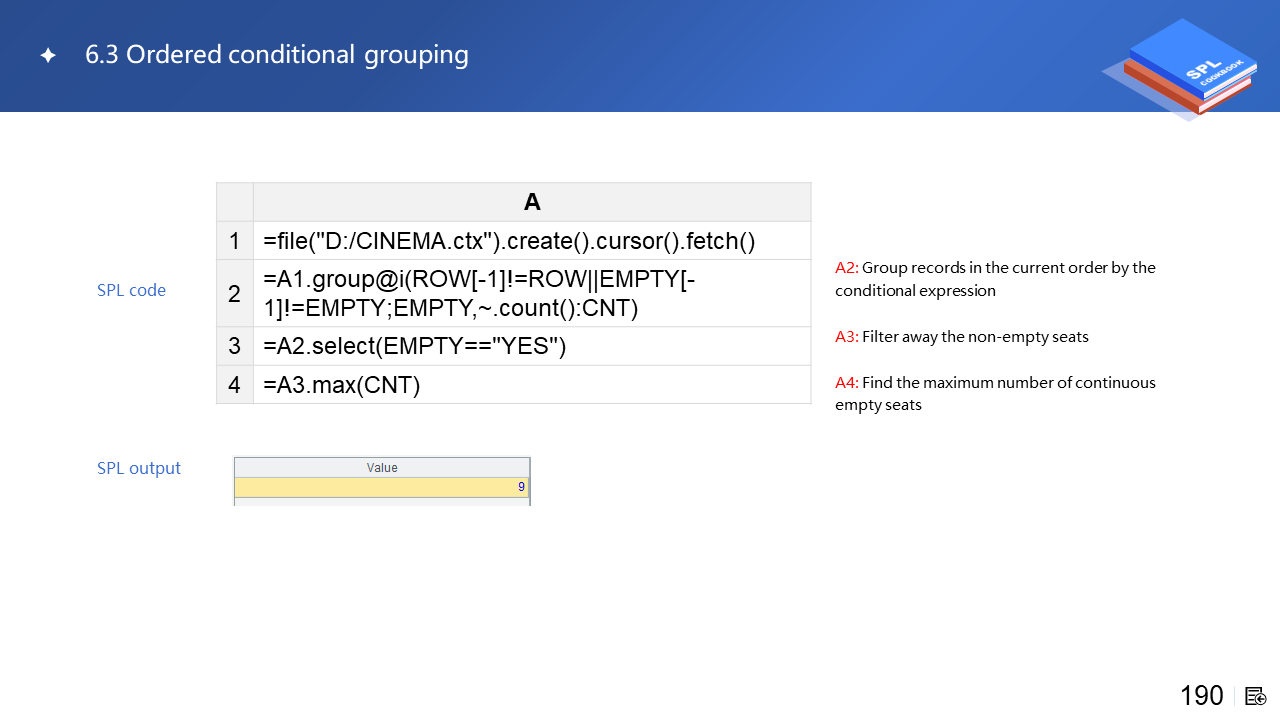Select the column A header of code table

pyautogui.click(x=532, y=202)
